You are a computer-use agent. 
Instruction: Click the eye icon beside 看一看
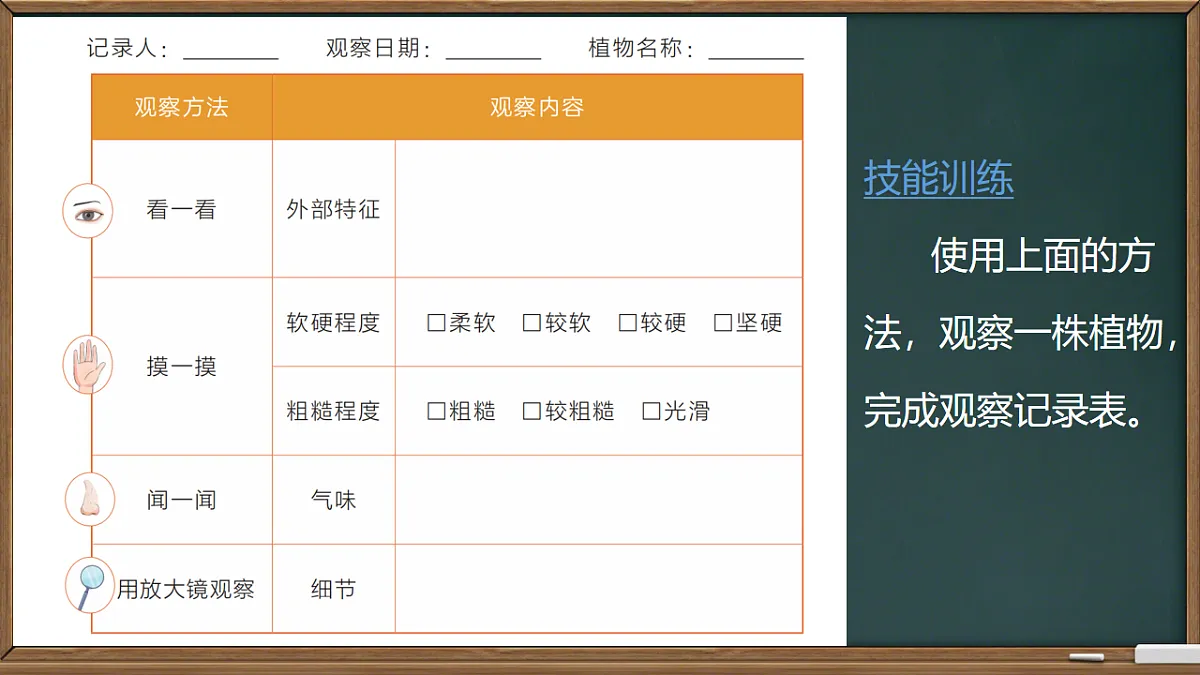point(88,211)
